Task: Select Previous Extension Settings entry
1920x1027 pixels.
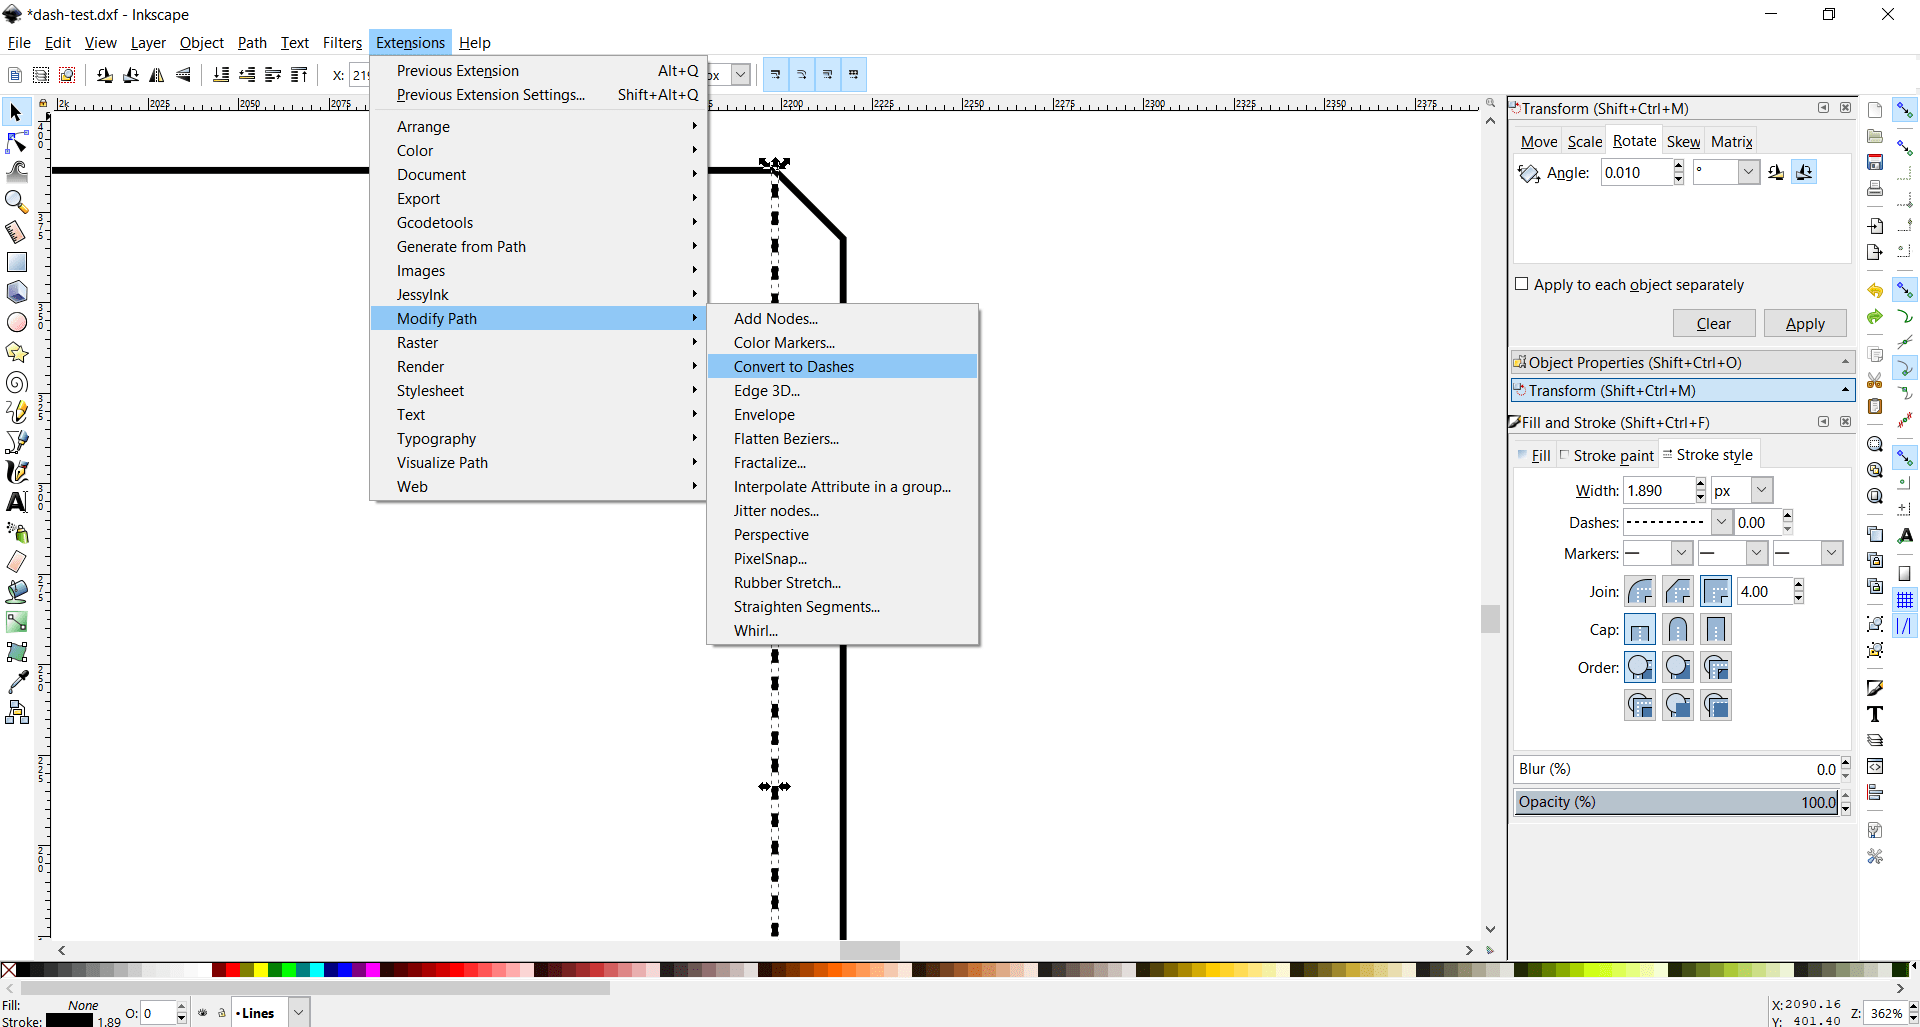Action: (538, 95)
